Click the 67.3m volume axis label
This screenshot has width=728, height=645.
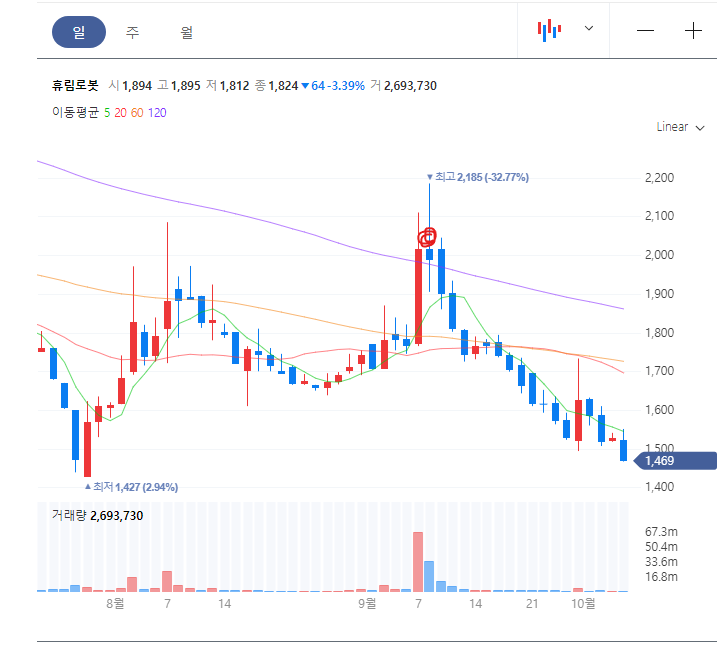click(661, 531)
